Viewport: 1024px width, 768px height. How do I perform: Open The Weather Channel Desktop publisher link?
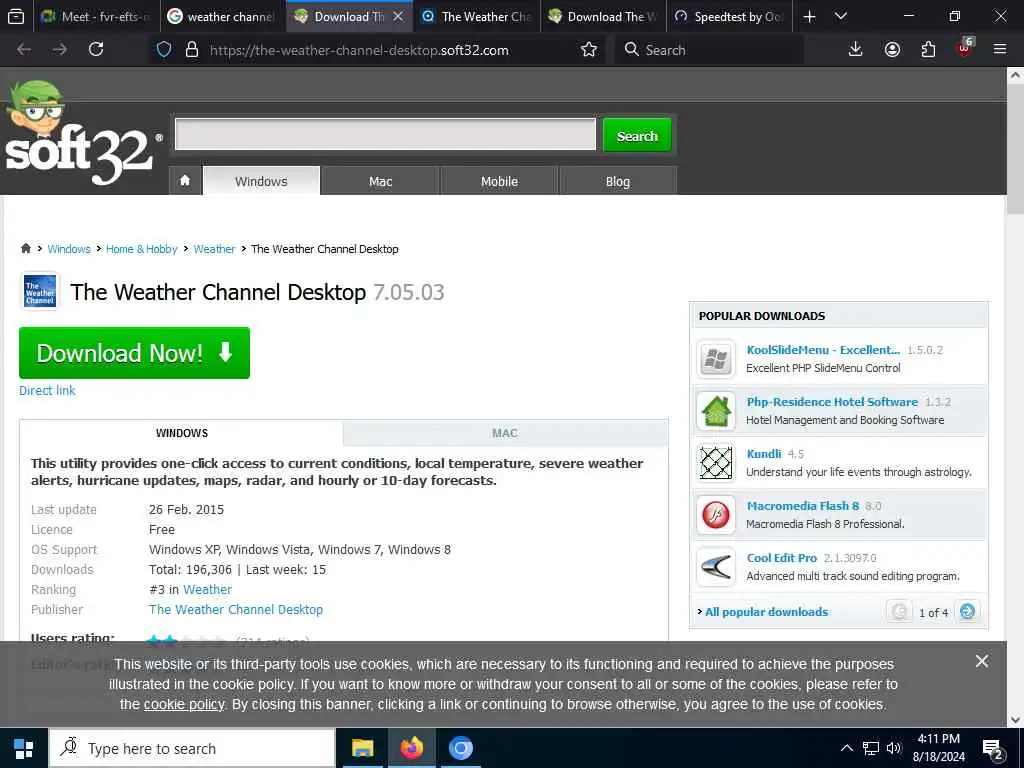click(x=236, y=609)
